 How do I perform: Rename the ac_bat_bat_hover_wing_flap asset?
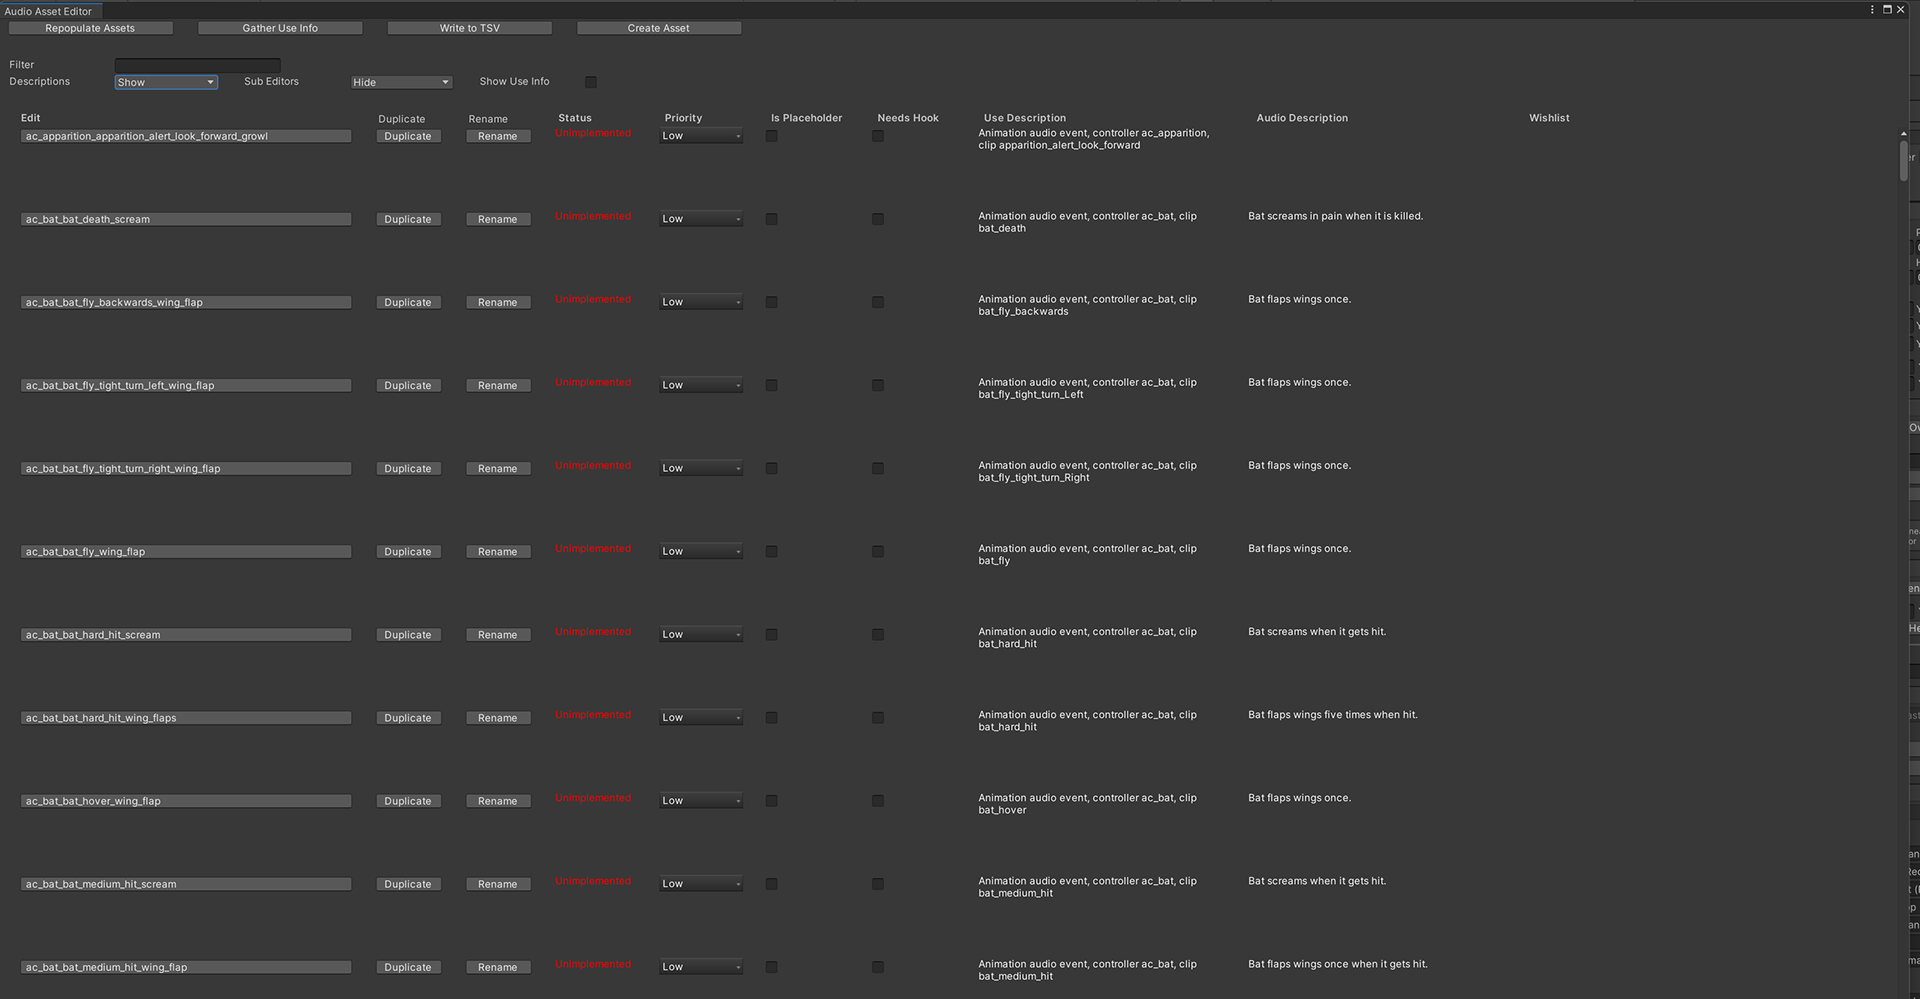(x=497, y=801)
